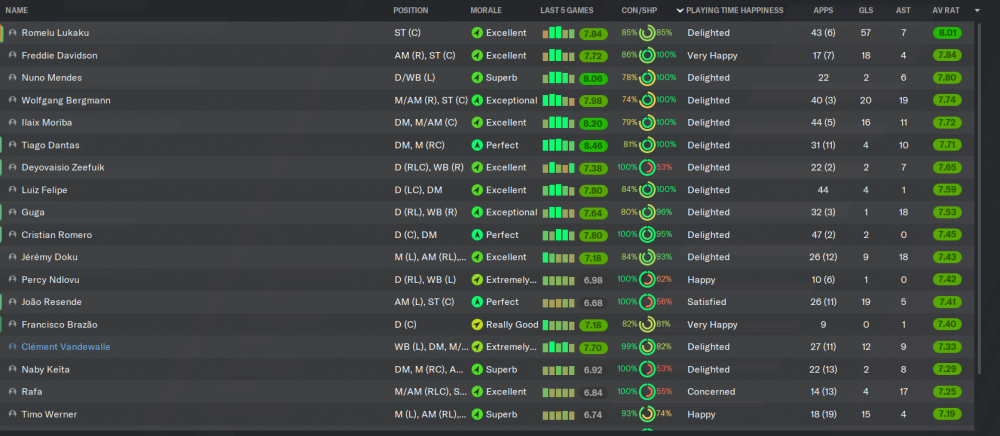Open dropdown arrow next to CON/SHP header
The height and width of the screenshot is (436, 1000).
point(680,11)
